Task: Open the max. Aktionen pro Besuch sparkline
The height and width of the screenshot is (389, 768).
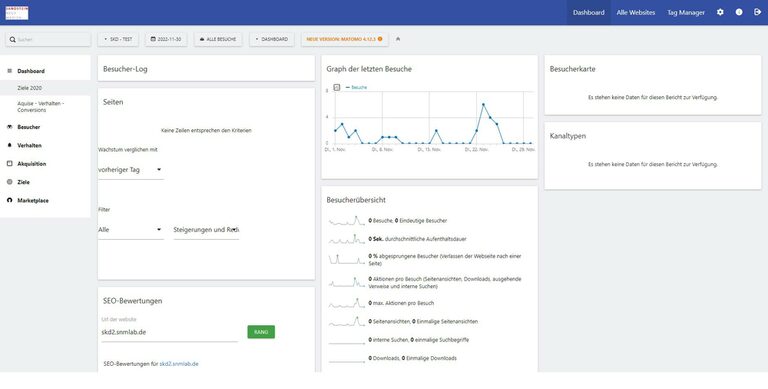Action: tap(347, 303)
